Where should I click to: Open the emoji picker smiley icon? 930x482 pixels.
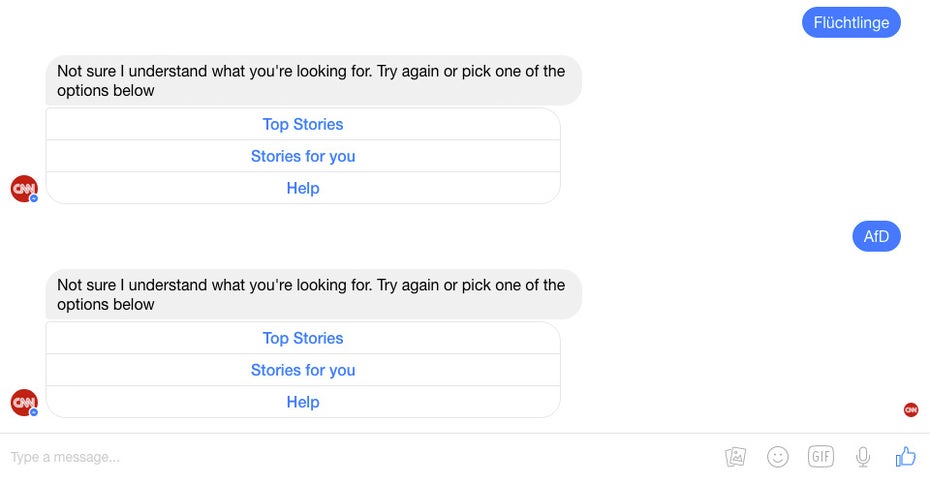(778, 457)
